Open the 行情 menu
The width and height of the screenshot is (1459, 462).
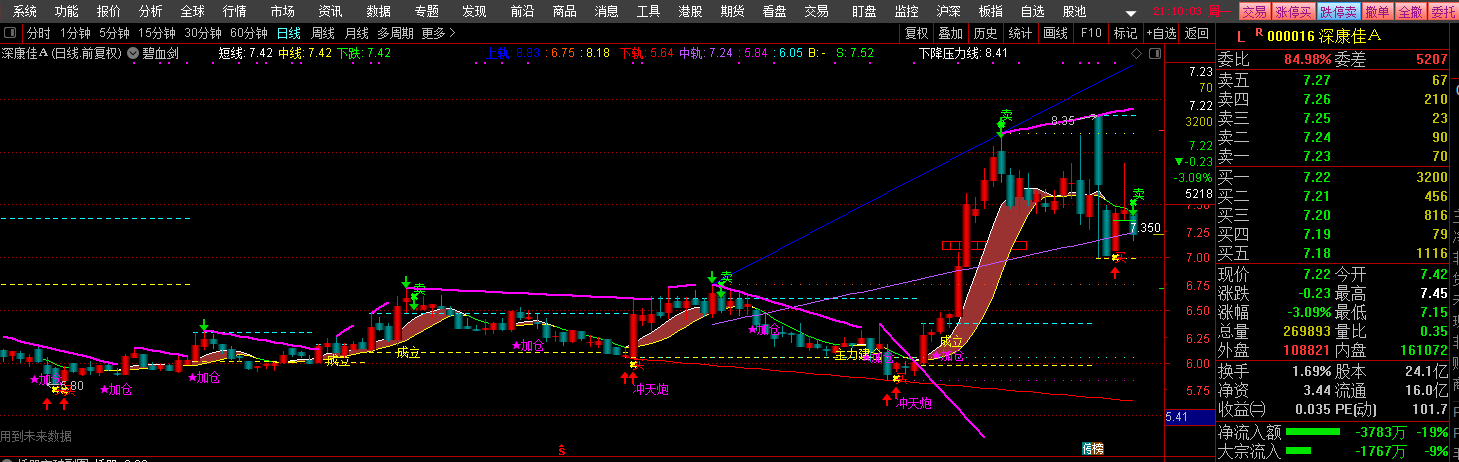pyautogui.click(x=235, y=12)
